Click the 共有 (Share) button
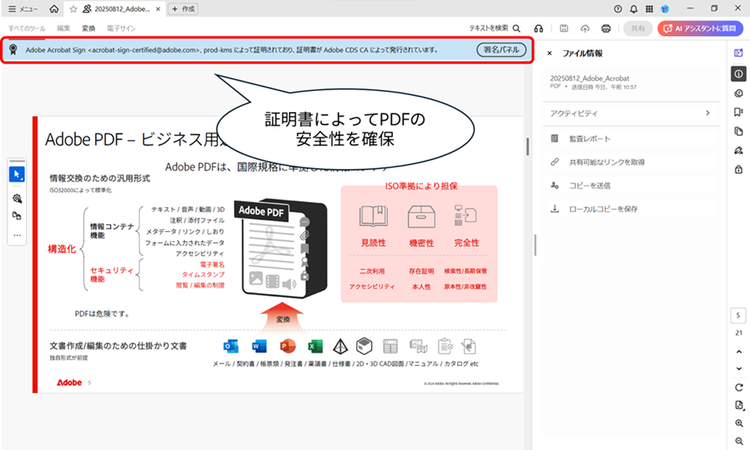The image size is (750, 450). [638, 29]
